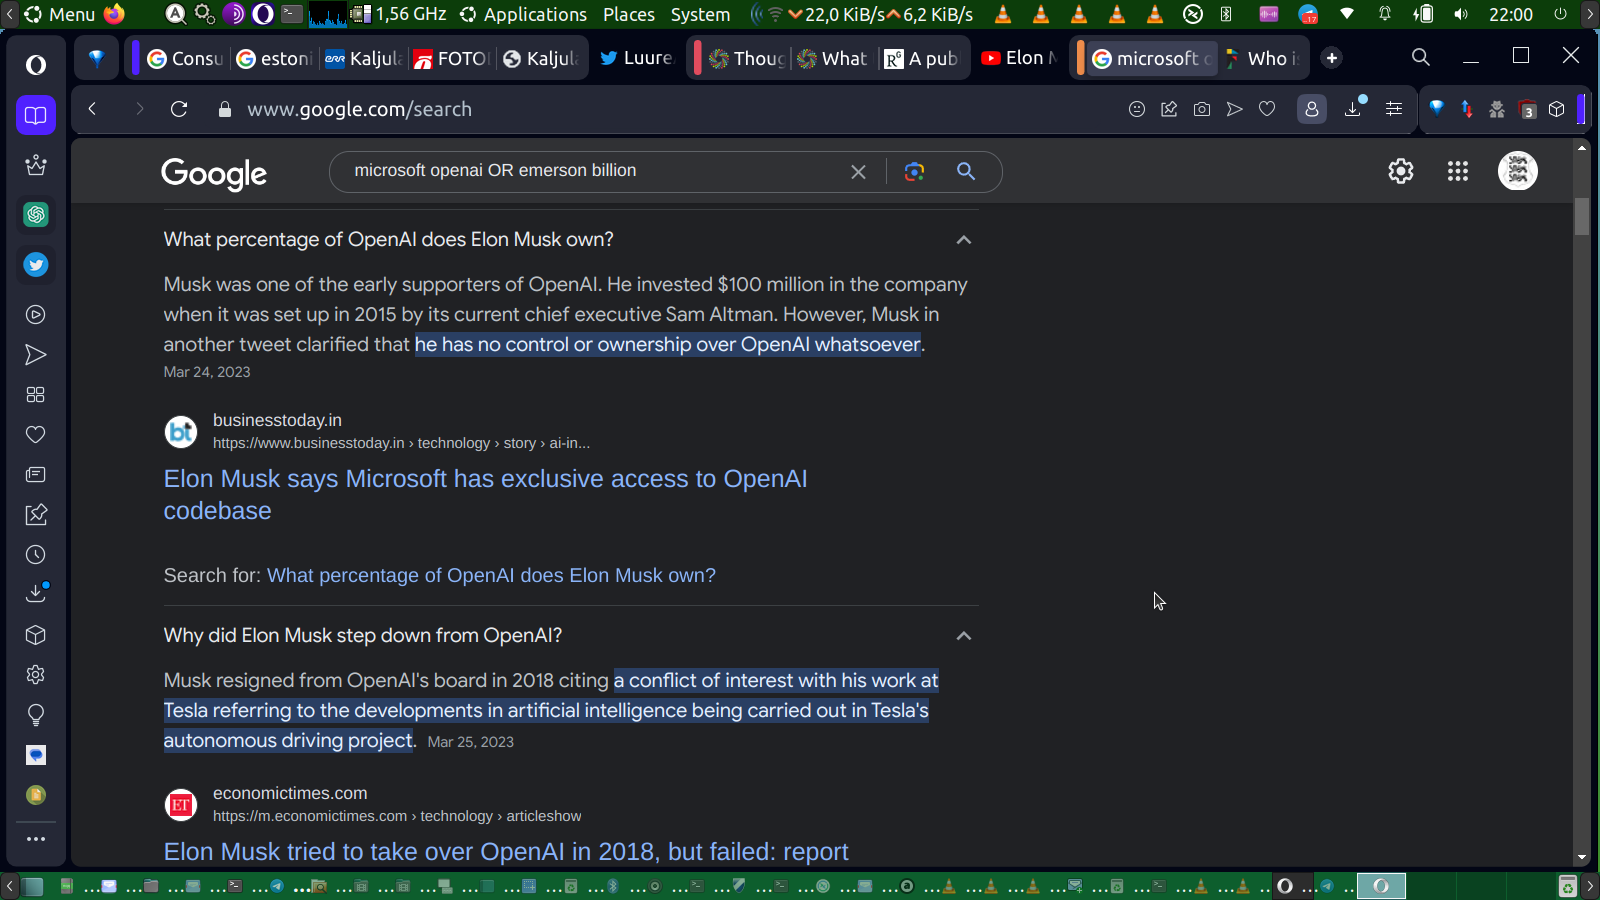This screenshot has width=1600, height=900.
Task: Open the Places menu in top panel
Action: click(x=629, y=14)
